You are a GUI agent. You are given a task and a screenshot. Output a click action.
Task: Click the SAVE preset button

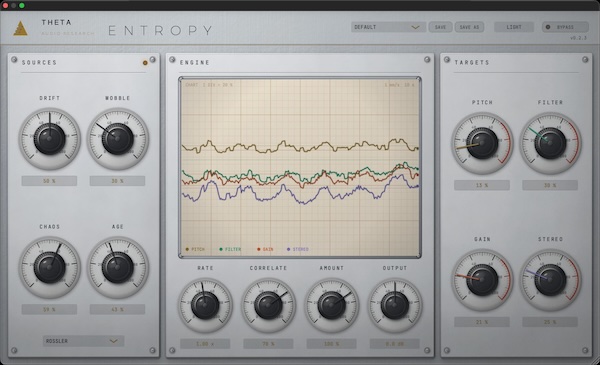440,27
